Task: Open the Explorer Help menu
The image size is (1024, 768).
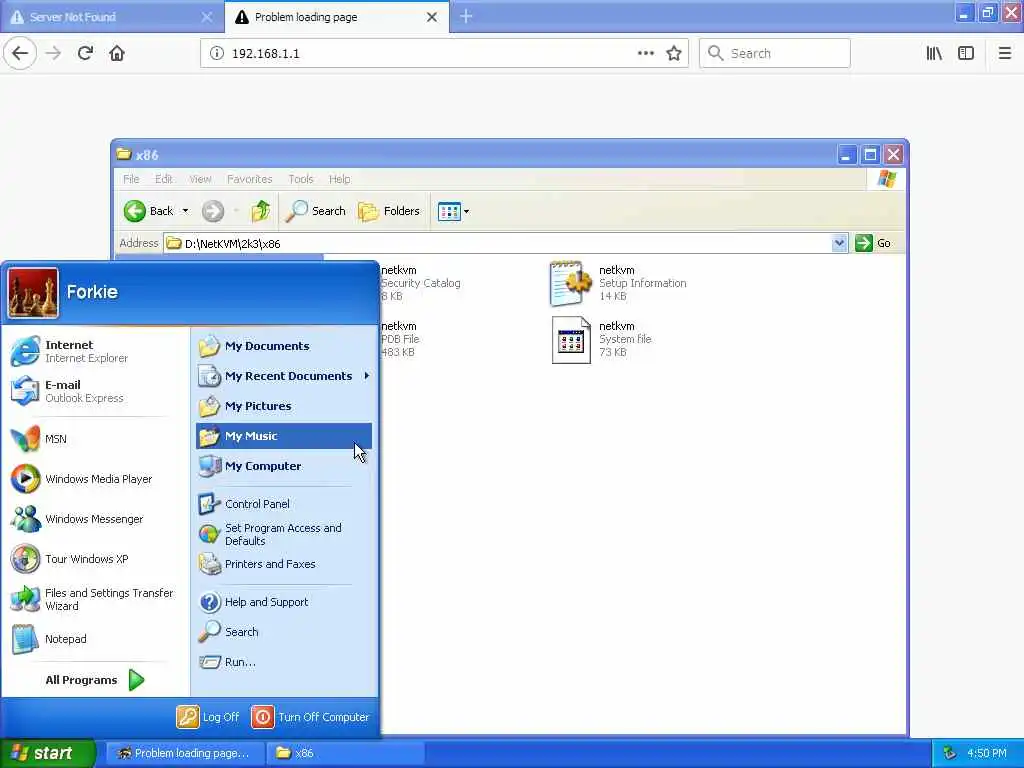Action: (x=340, y=179)
